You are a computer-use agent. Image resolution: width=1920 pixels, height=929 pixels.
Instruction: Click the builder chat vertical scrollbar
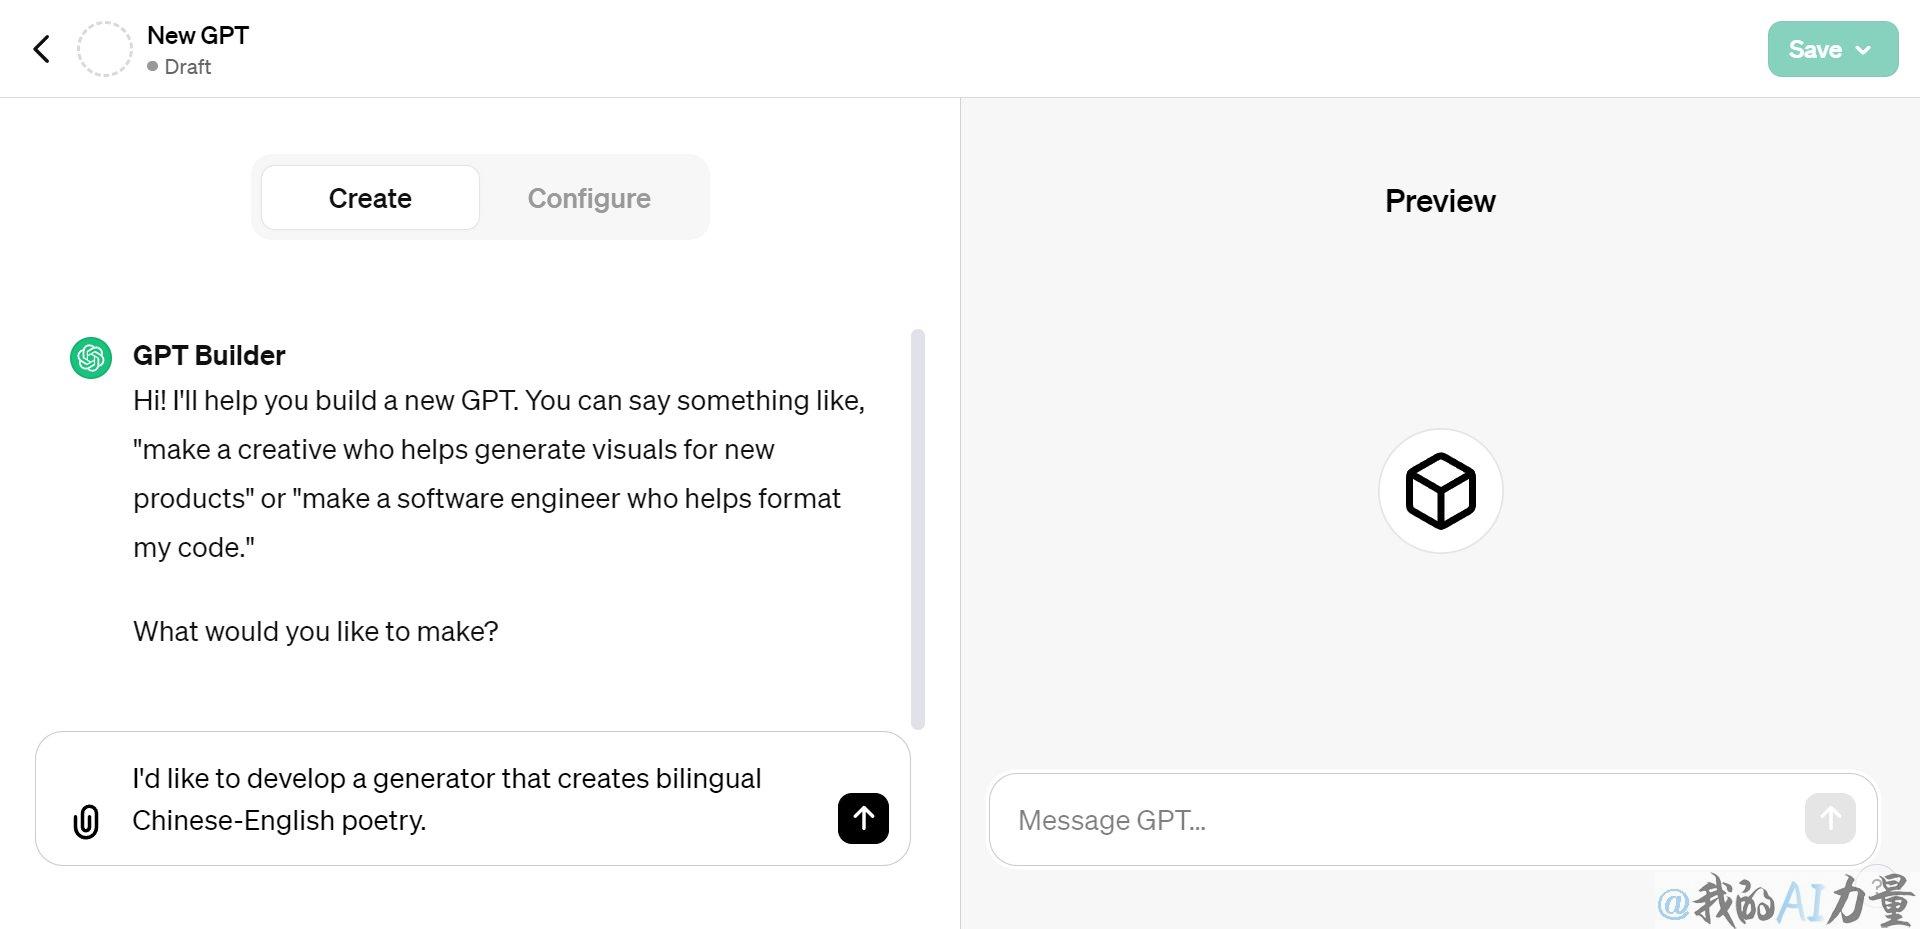(x=918, y=529)
